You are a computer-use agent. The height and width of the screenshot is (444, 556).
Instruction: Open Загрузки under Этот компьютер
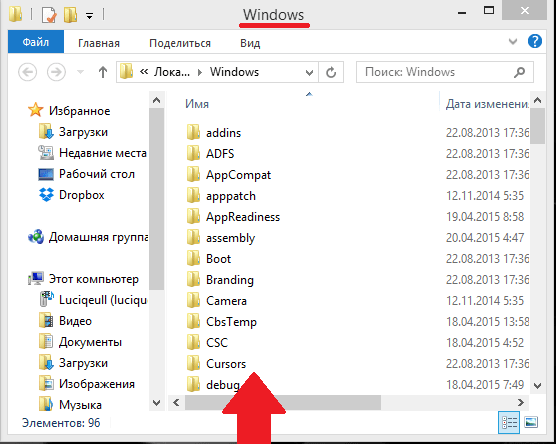[x=83, y=363]
